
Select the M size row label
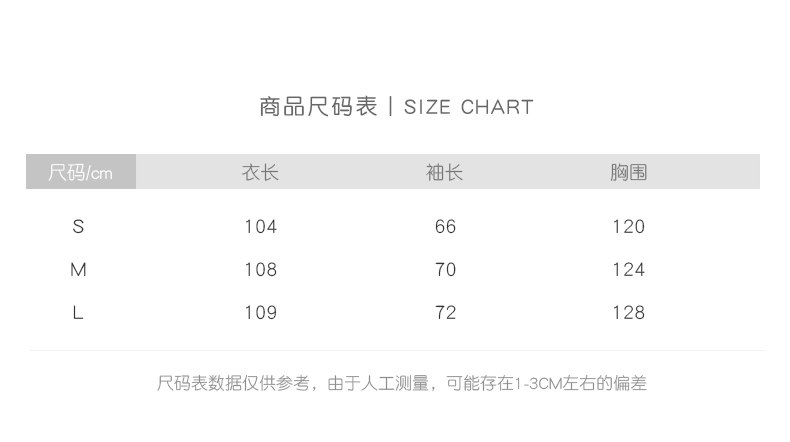click(x=78, y=270)
